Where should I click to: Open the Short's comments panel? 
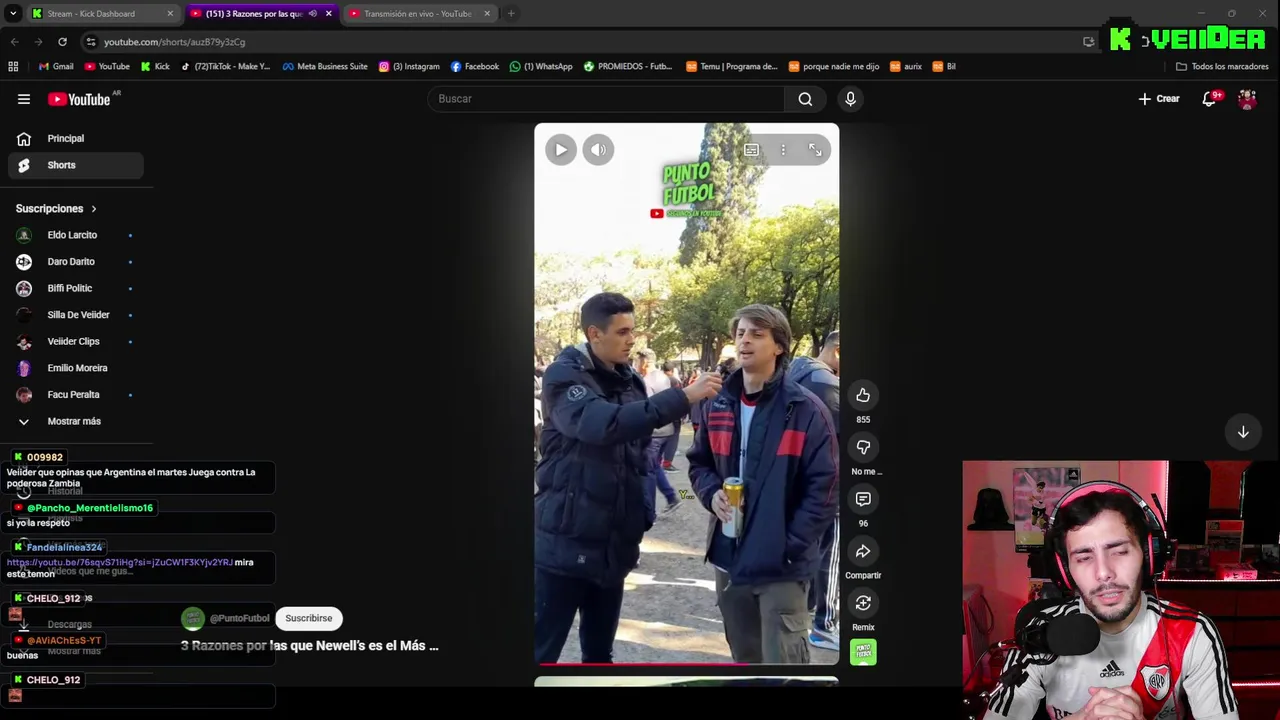coord(863,499)
